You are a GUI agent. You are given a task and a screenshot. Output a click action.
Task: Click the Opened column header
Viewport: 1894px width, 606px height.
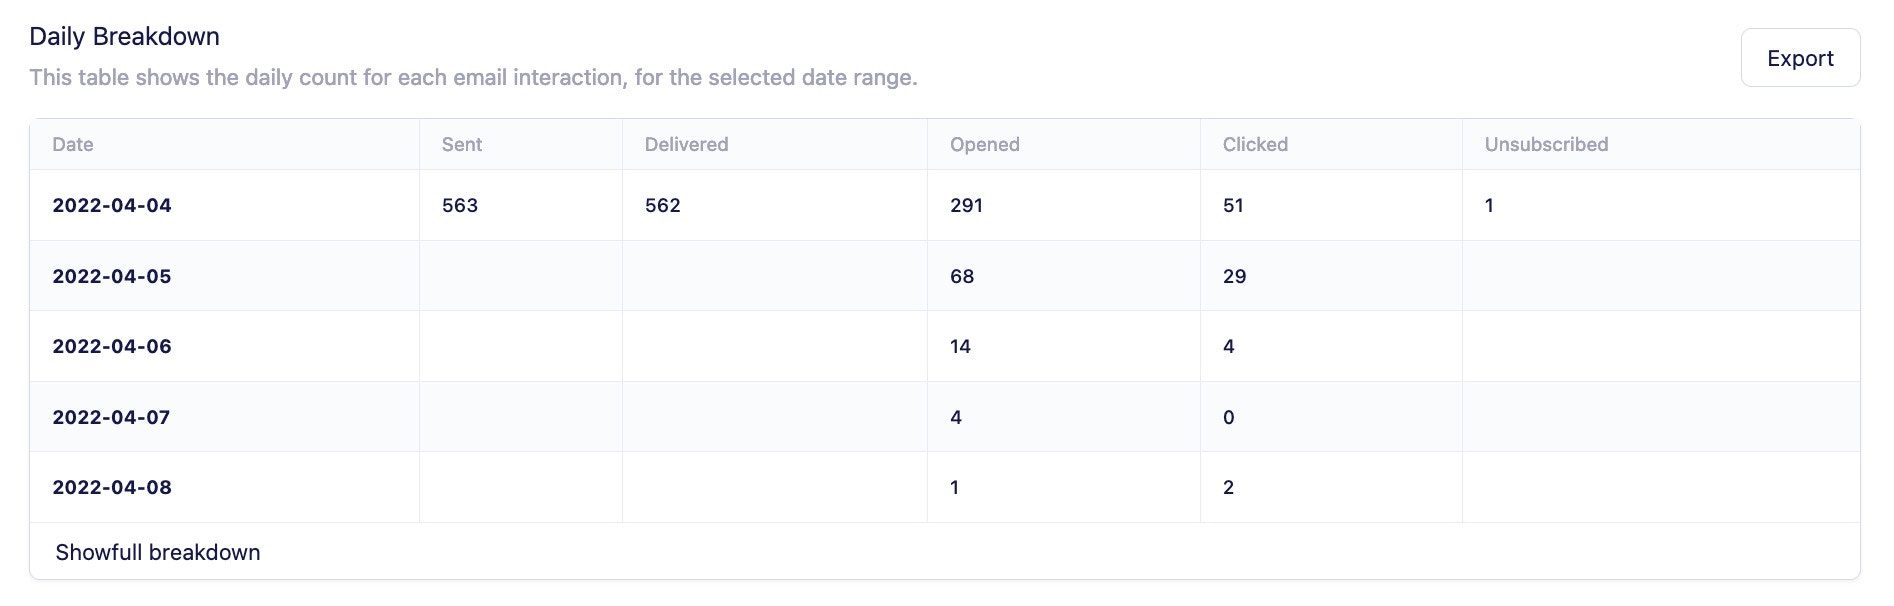984,144
